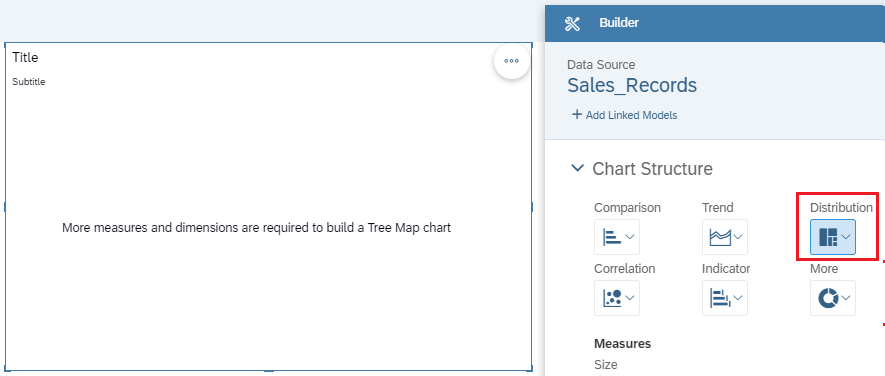885x376 pixels.
Task: Open the Trend chart type dropdown
Action: (x=725, y=237)
